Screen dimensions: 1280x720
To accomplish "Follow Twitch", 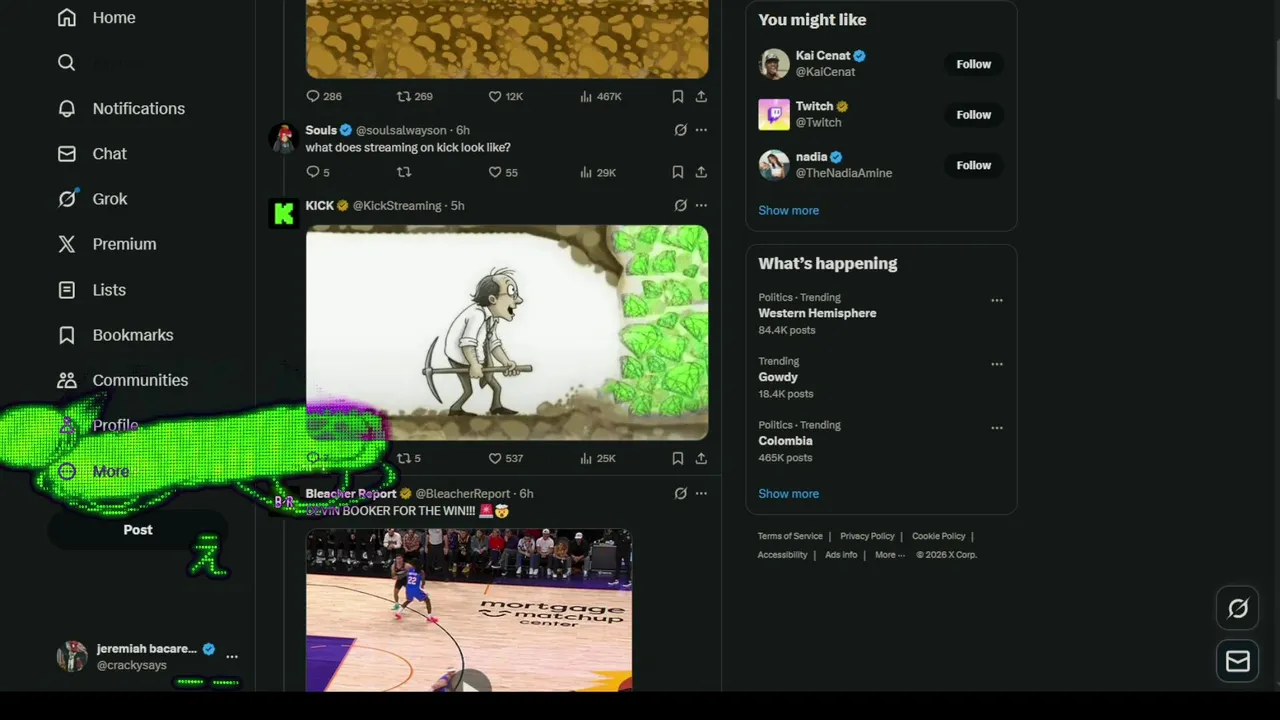I will pyautogui.click(x=973, y=115).
